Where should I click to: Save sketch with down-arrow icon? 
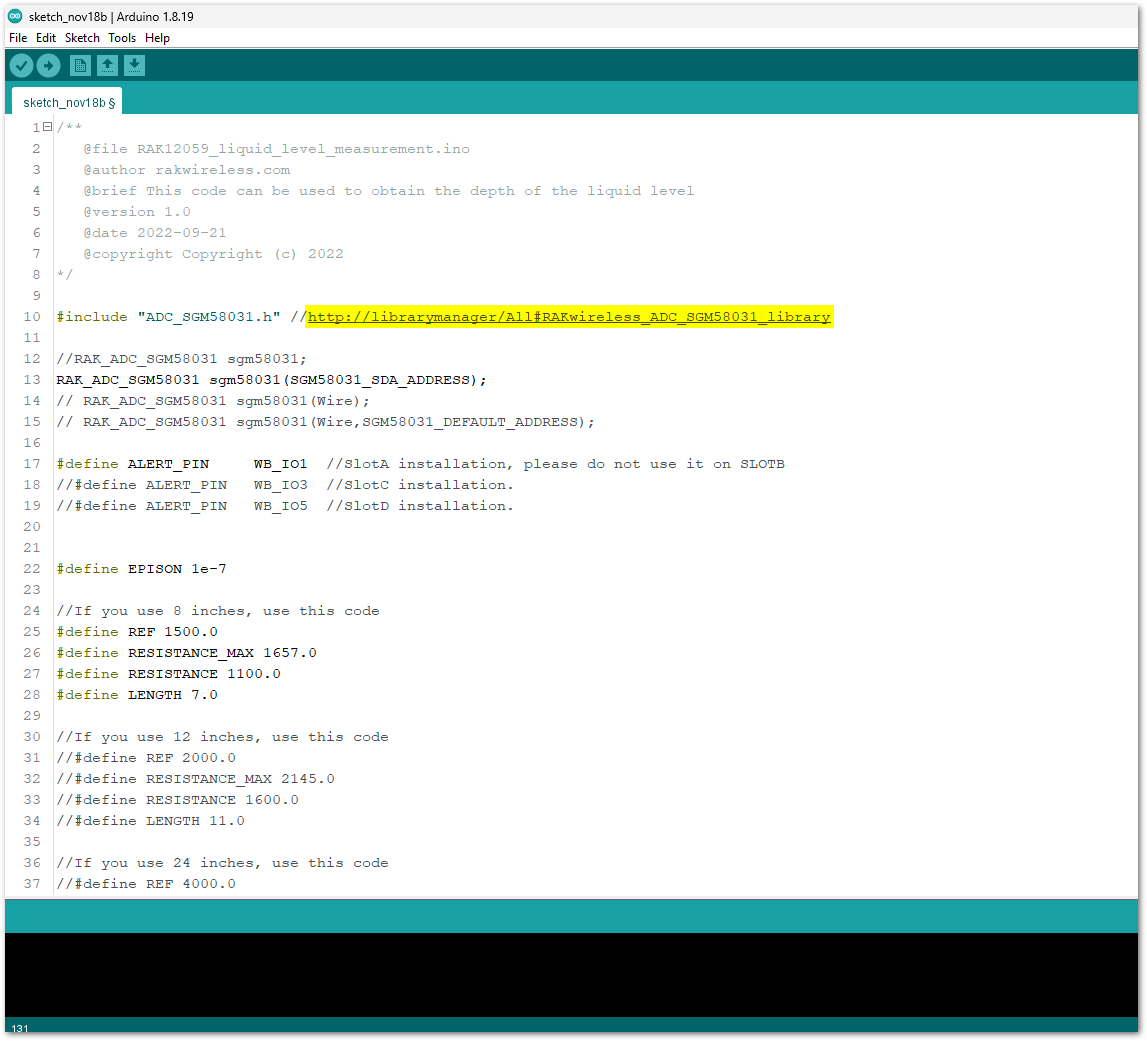pyautogui.click(x=134, y=66)
